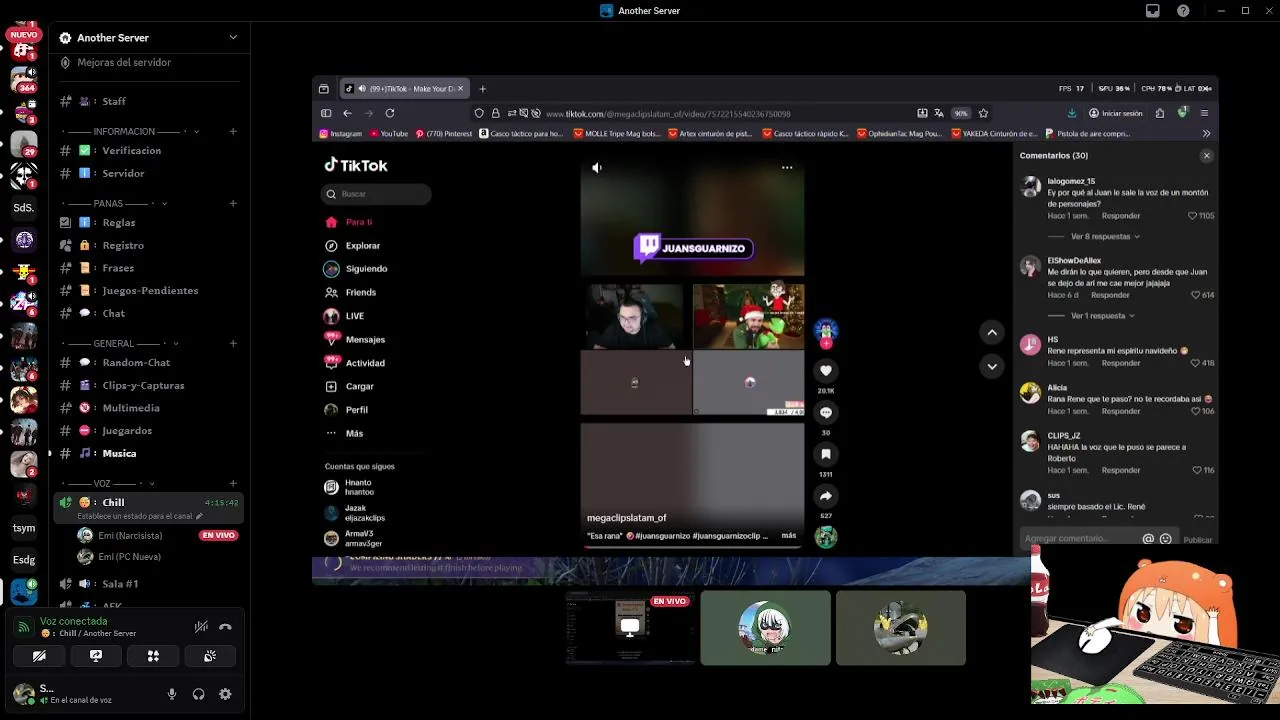Open the YouTube bookmark

coord(389,133)
